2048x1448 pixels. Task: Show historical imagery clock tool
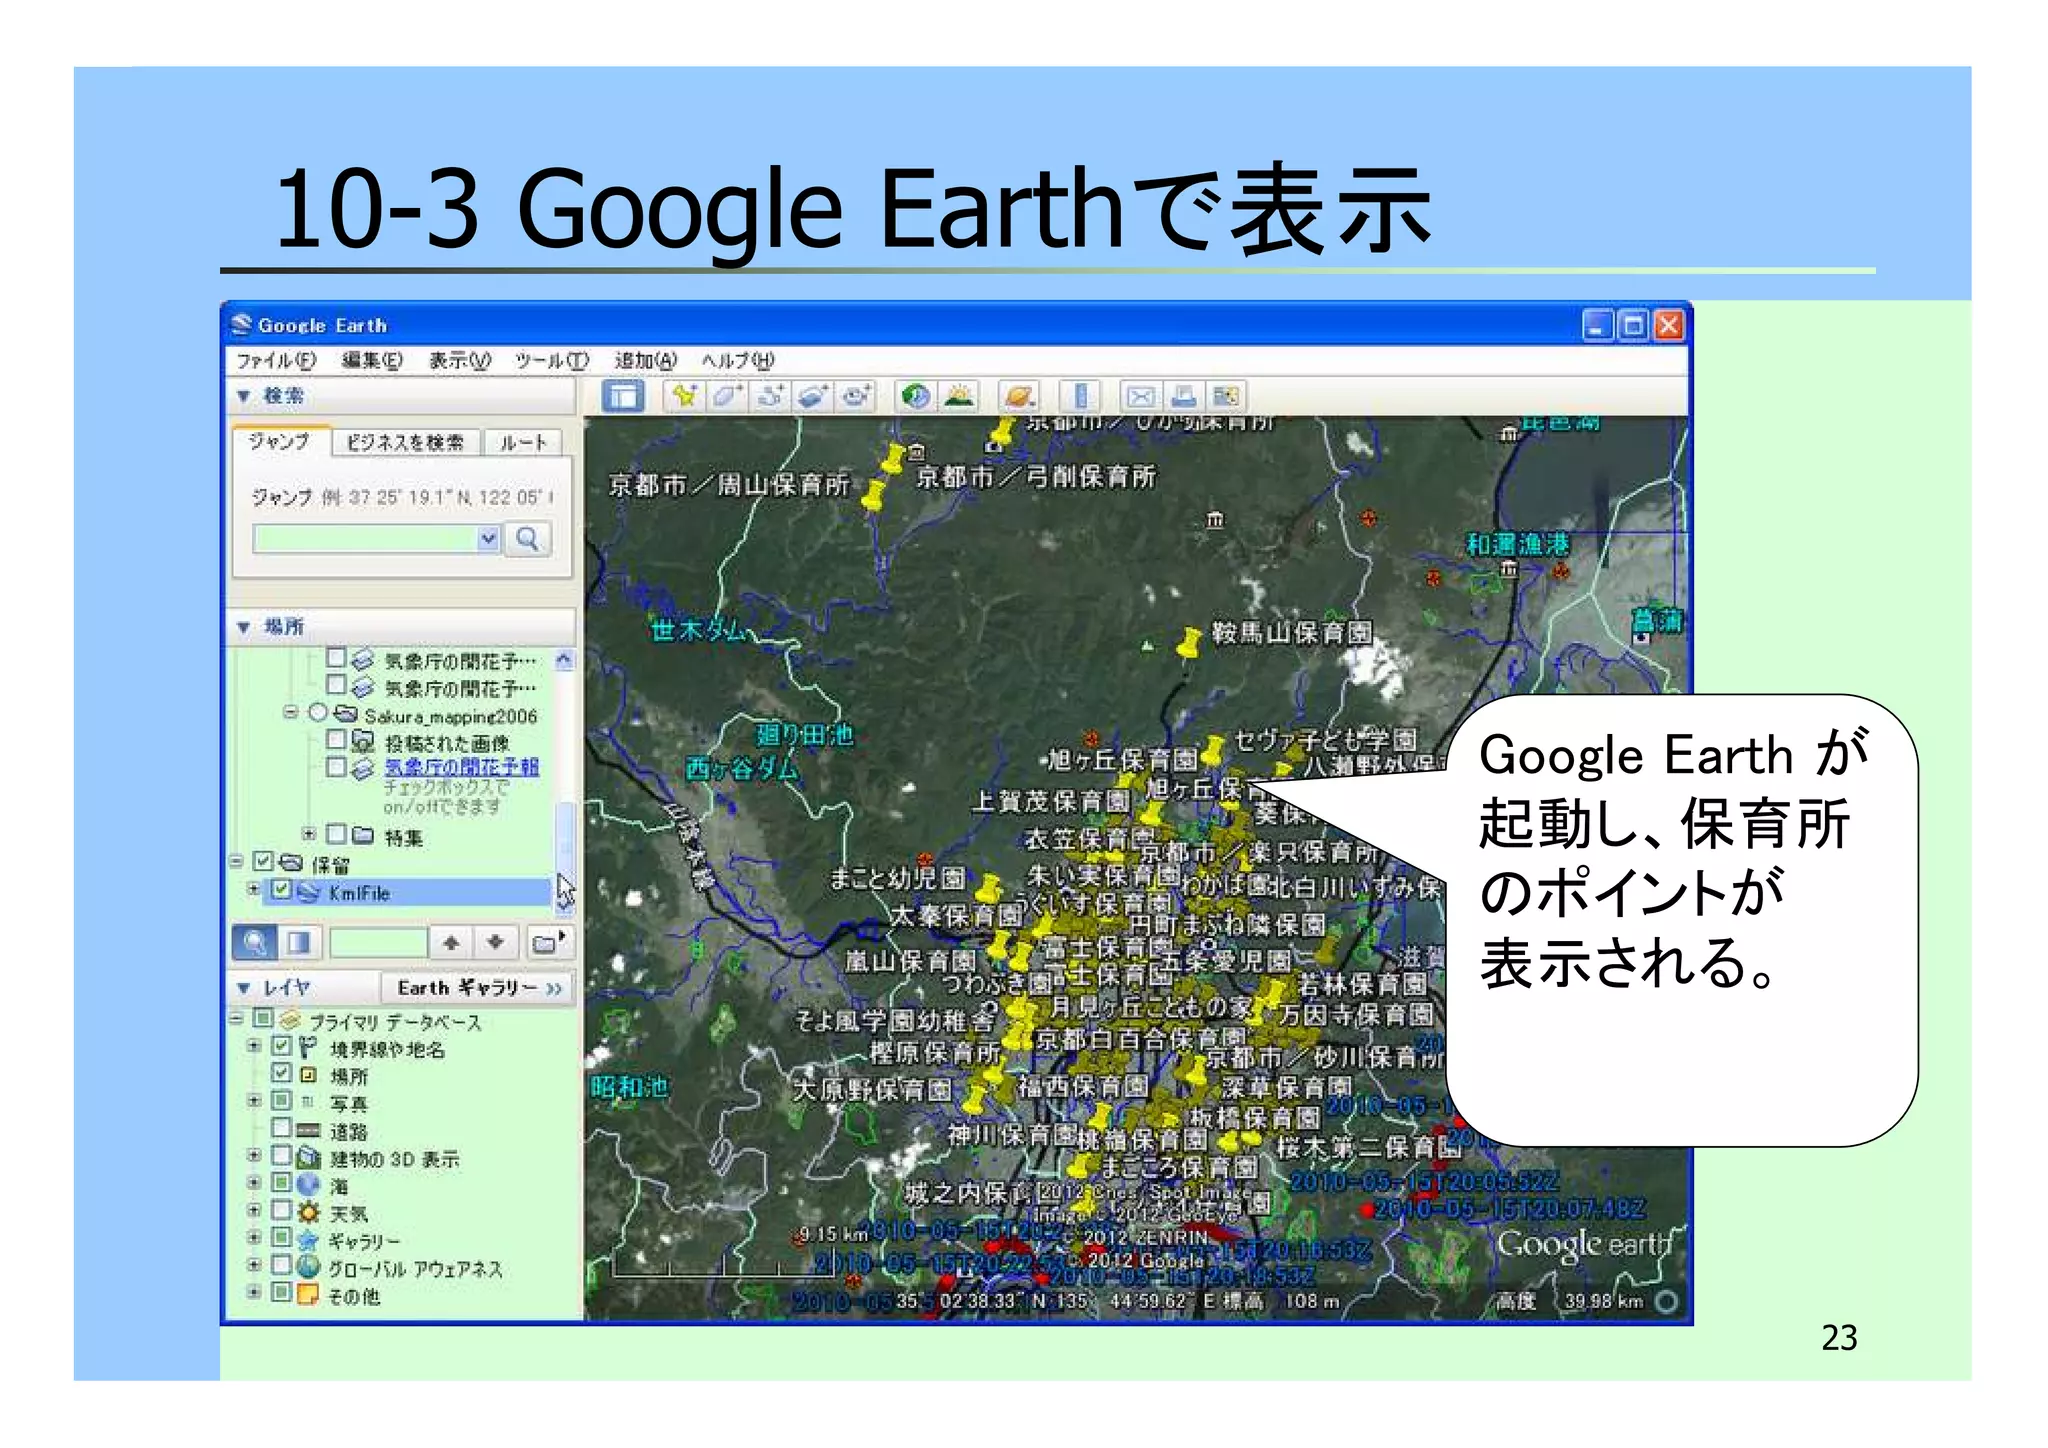click(x=915, y=396)
